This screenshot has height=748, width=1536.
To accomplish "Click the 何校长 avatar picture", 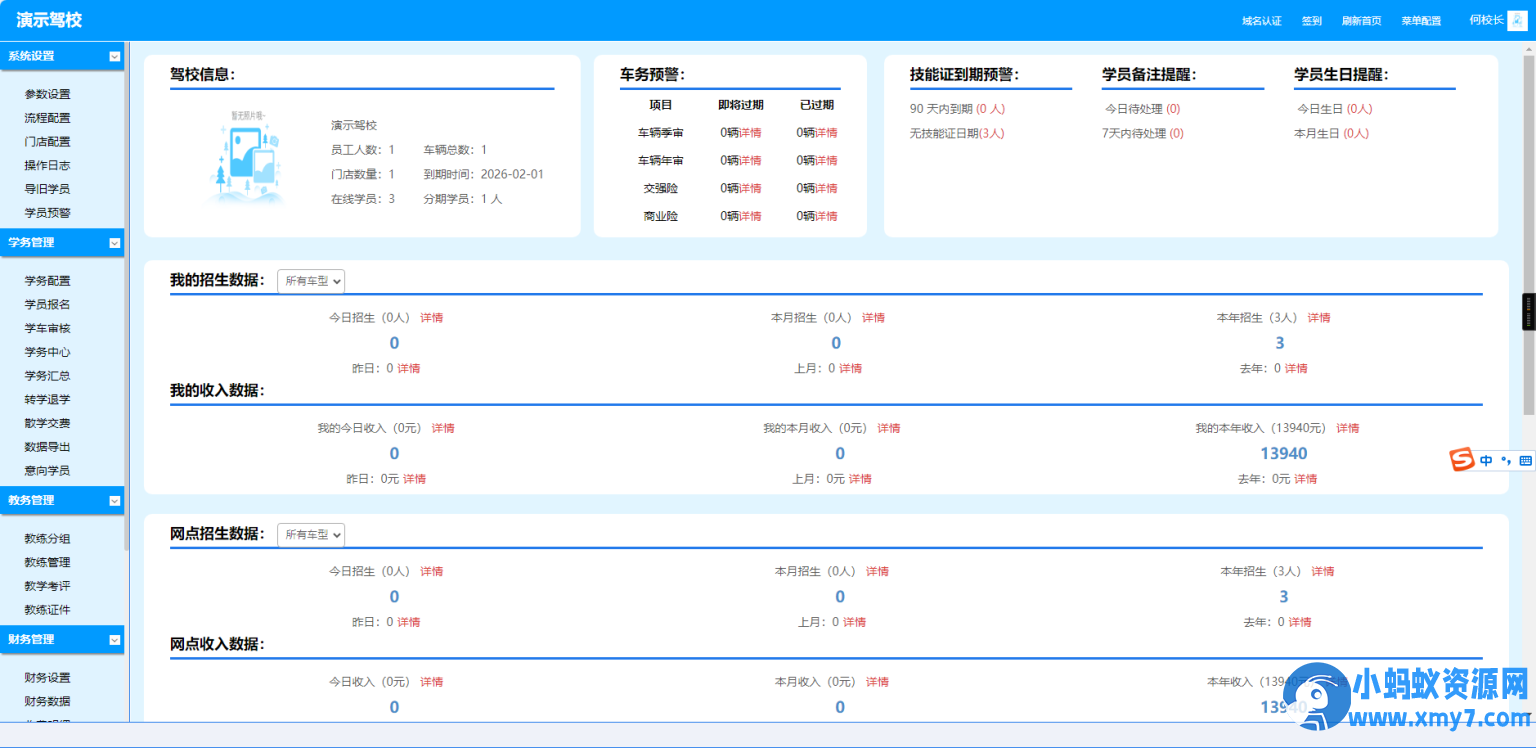I will (1517, 19).
